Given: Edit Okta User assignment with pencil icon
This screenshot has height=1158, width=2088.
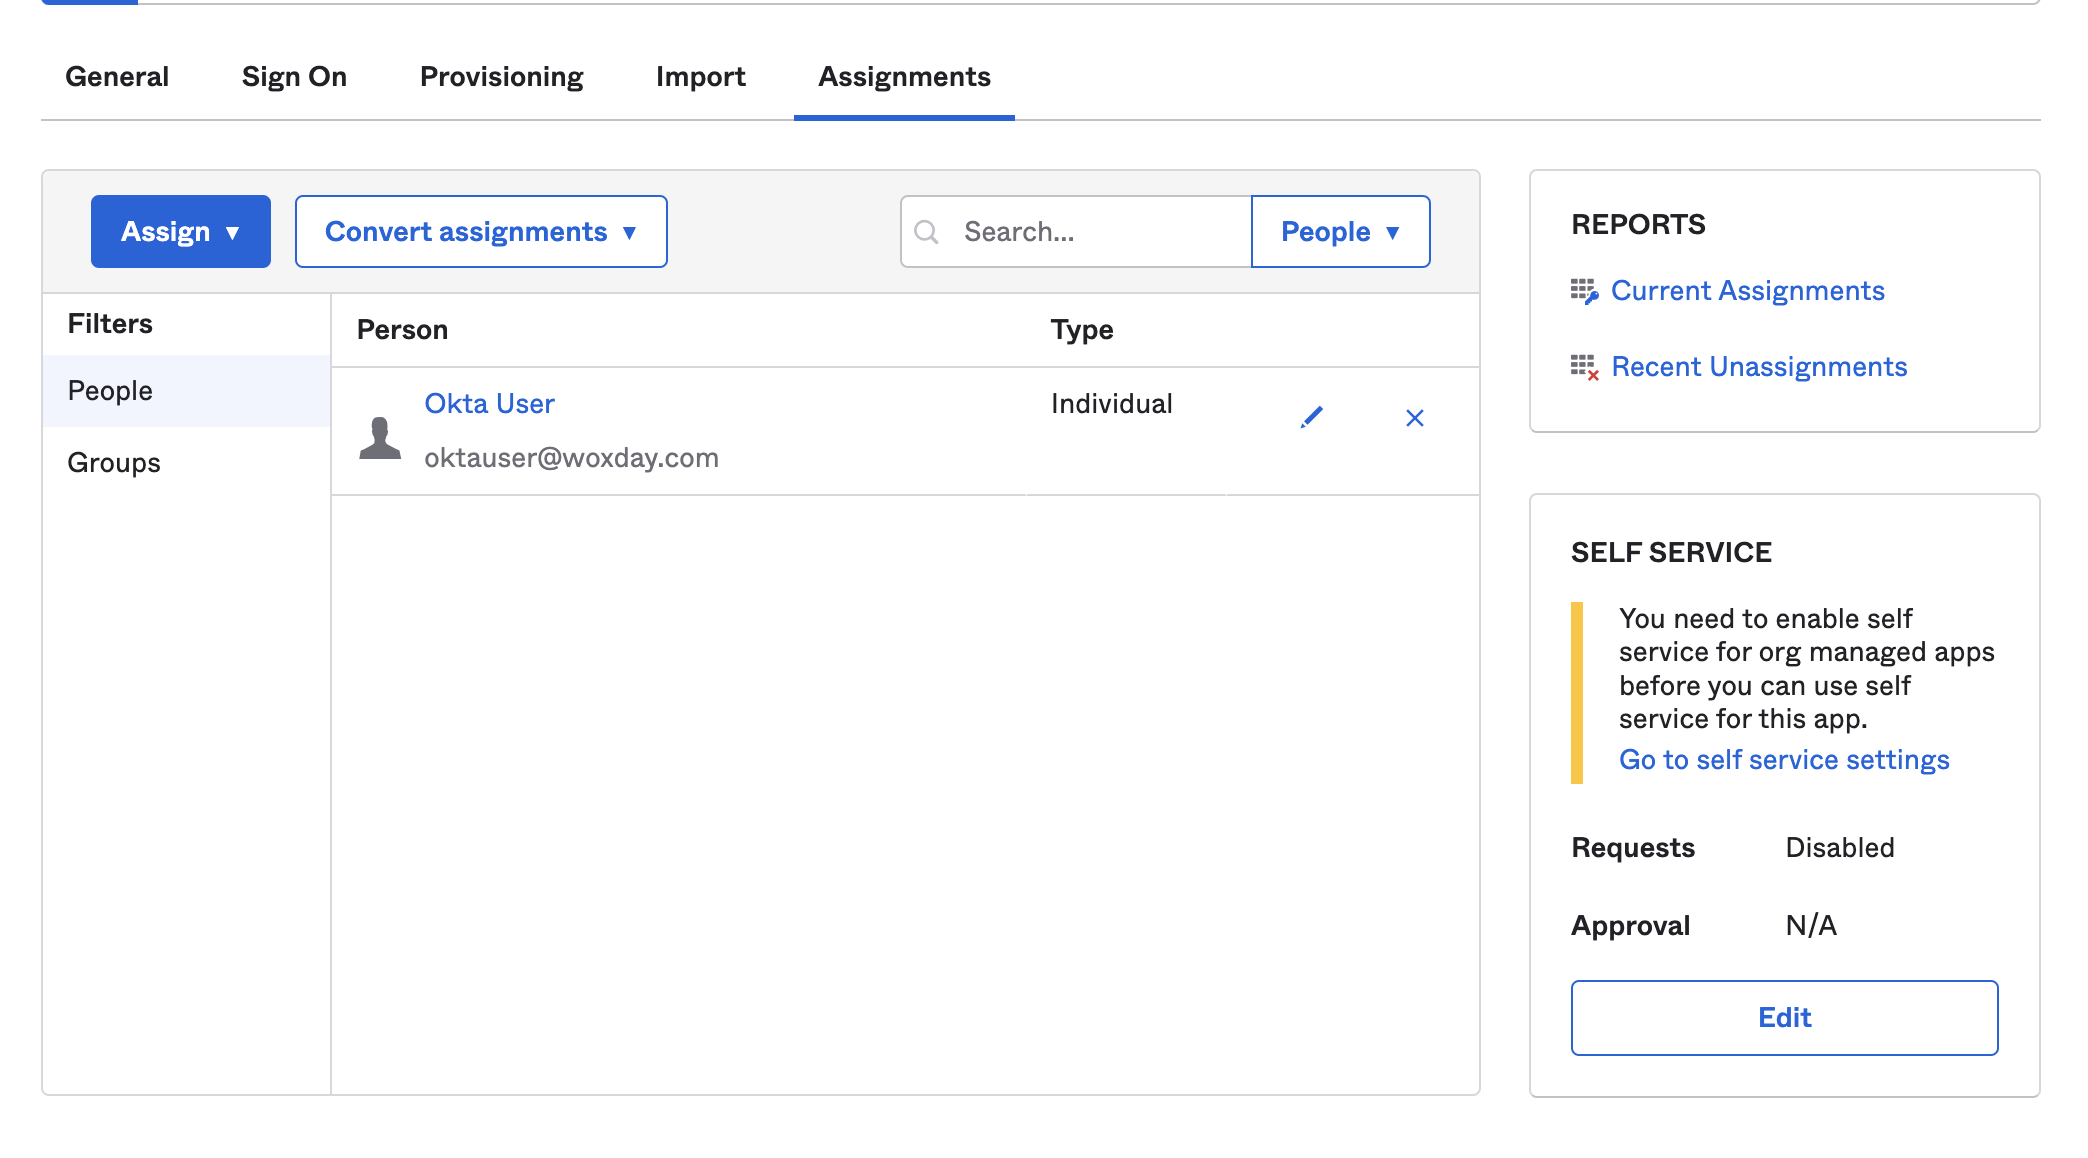Looking at the screenshot, I should [x=1312, y=417].
